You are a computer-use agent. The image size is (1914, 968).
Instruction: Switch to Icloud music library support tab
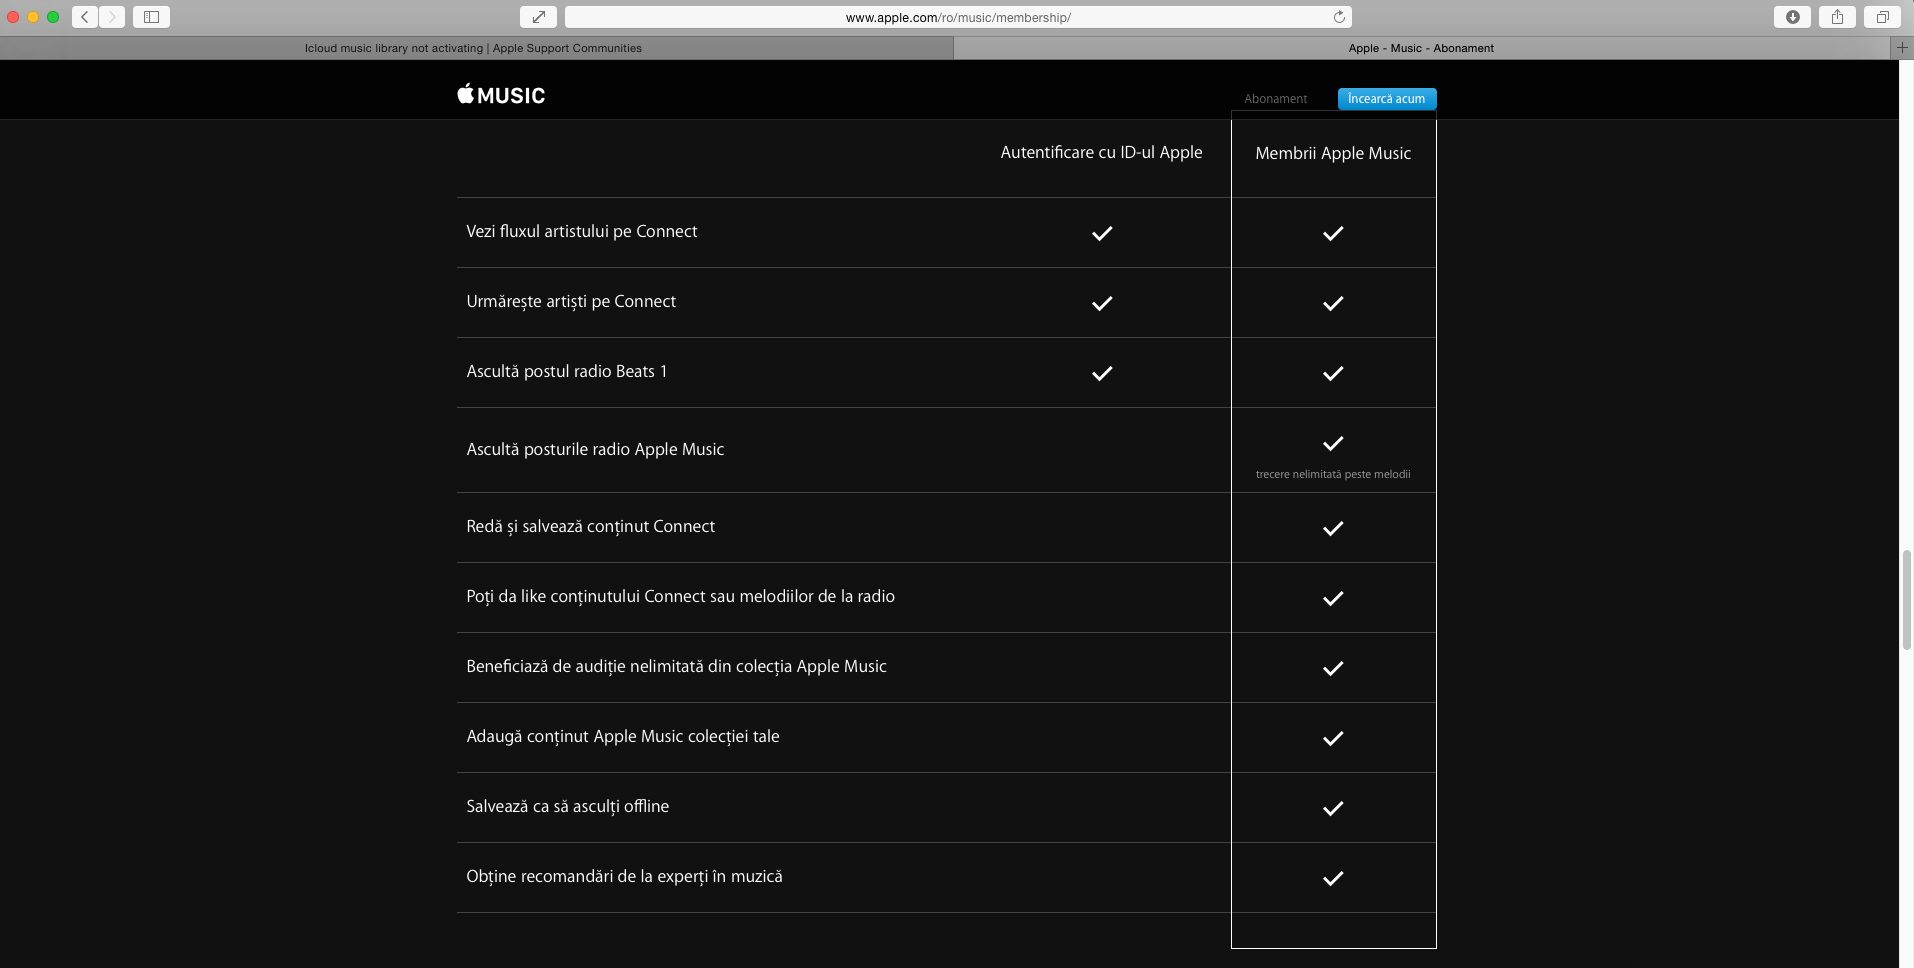473,48
